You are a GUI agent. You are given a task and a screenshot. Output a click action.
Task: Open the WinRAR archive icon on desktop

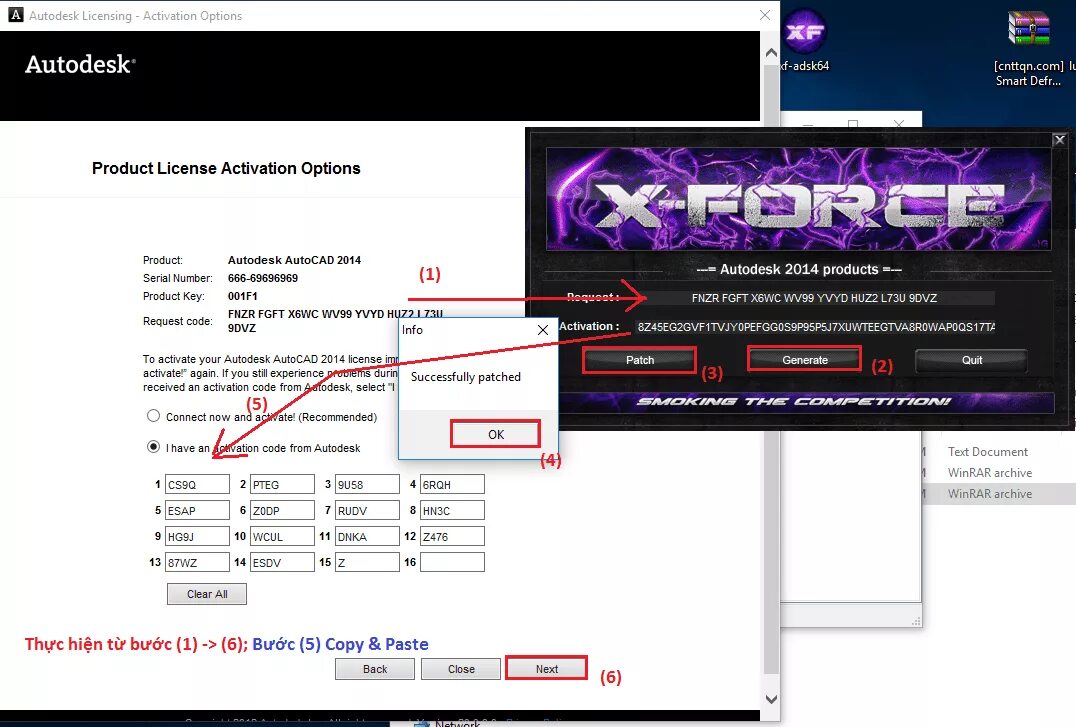1028,29
